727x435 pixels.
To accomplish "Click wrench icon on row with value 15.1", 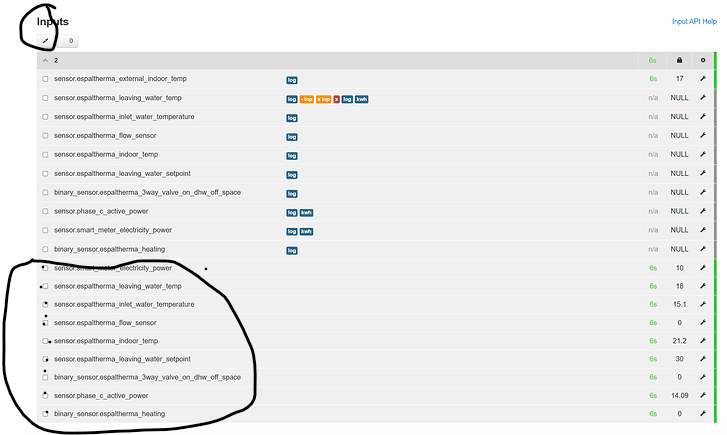I will point(702,304).
